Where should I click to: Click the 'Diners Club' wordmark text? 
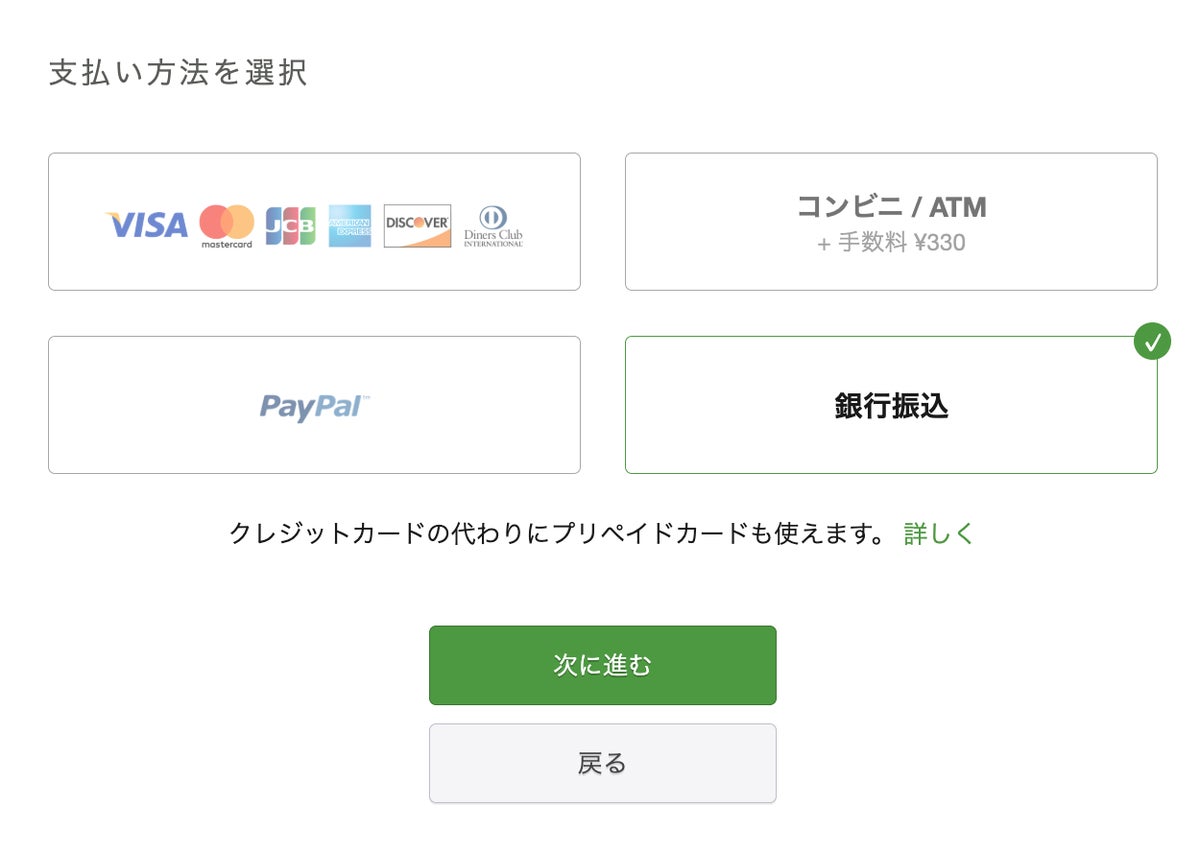493,236
